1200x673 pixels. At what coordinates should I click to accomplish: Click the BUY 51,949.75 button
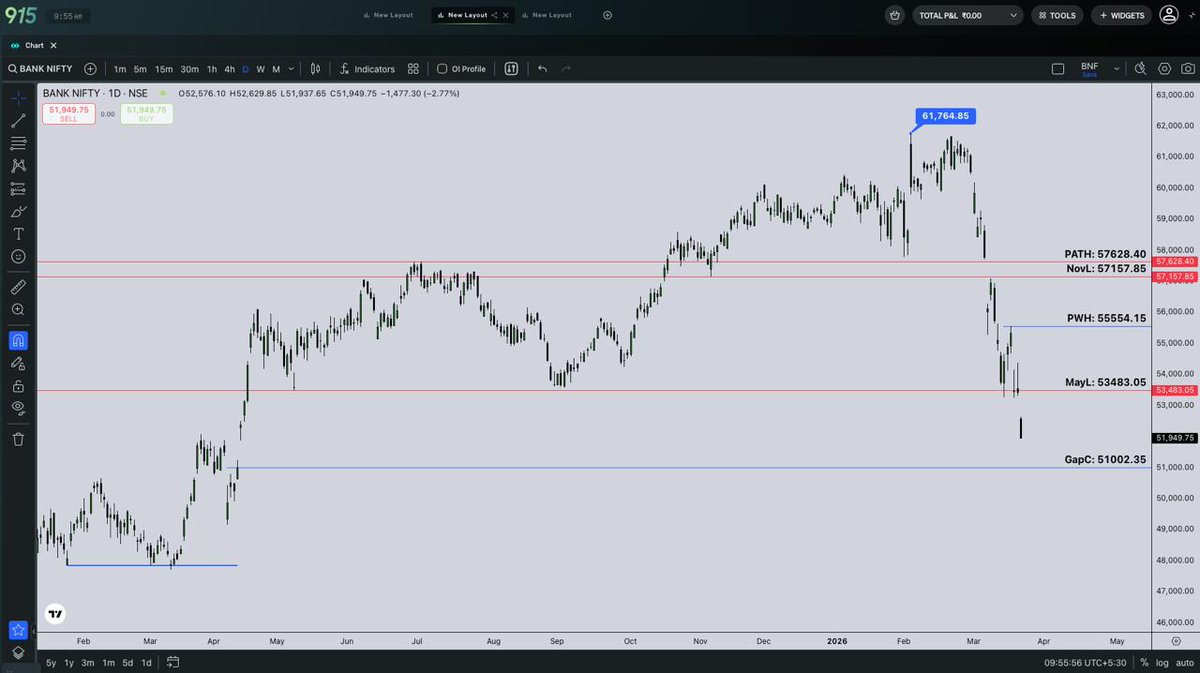tap(147, 114)
